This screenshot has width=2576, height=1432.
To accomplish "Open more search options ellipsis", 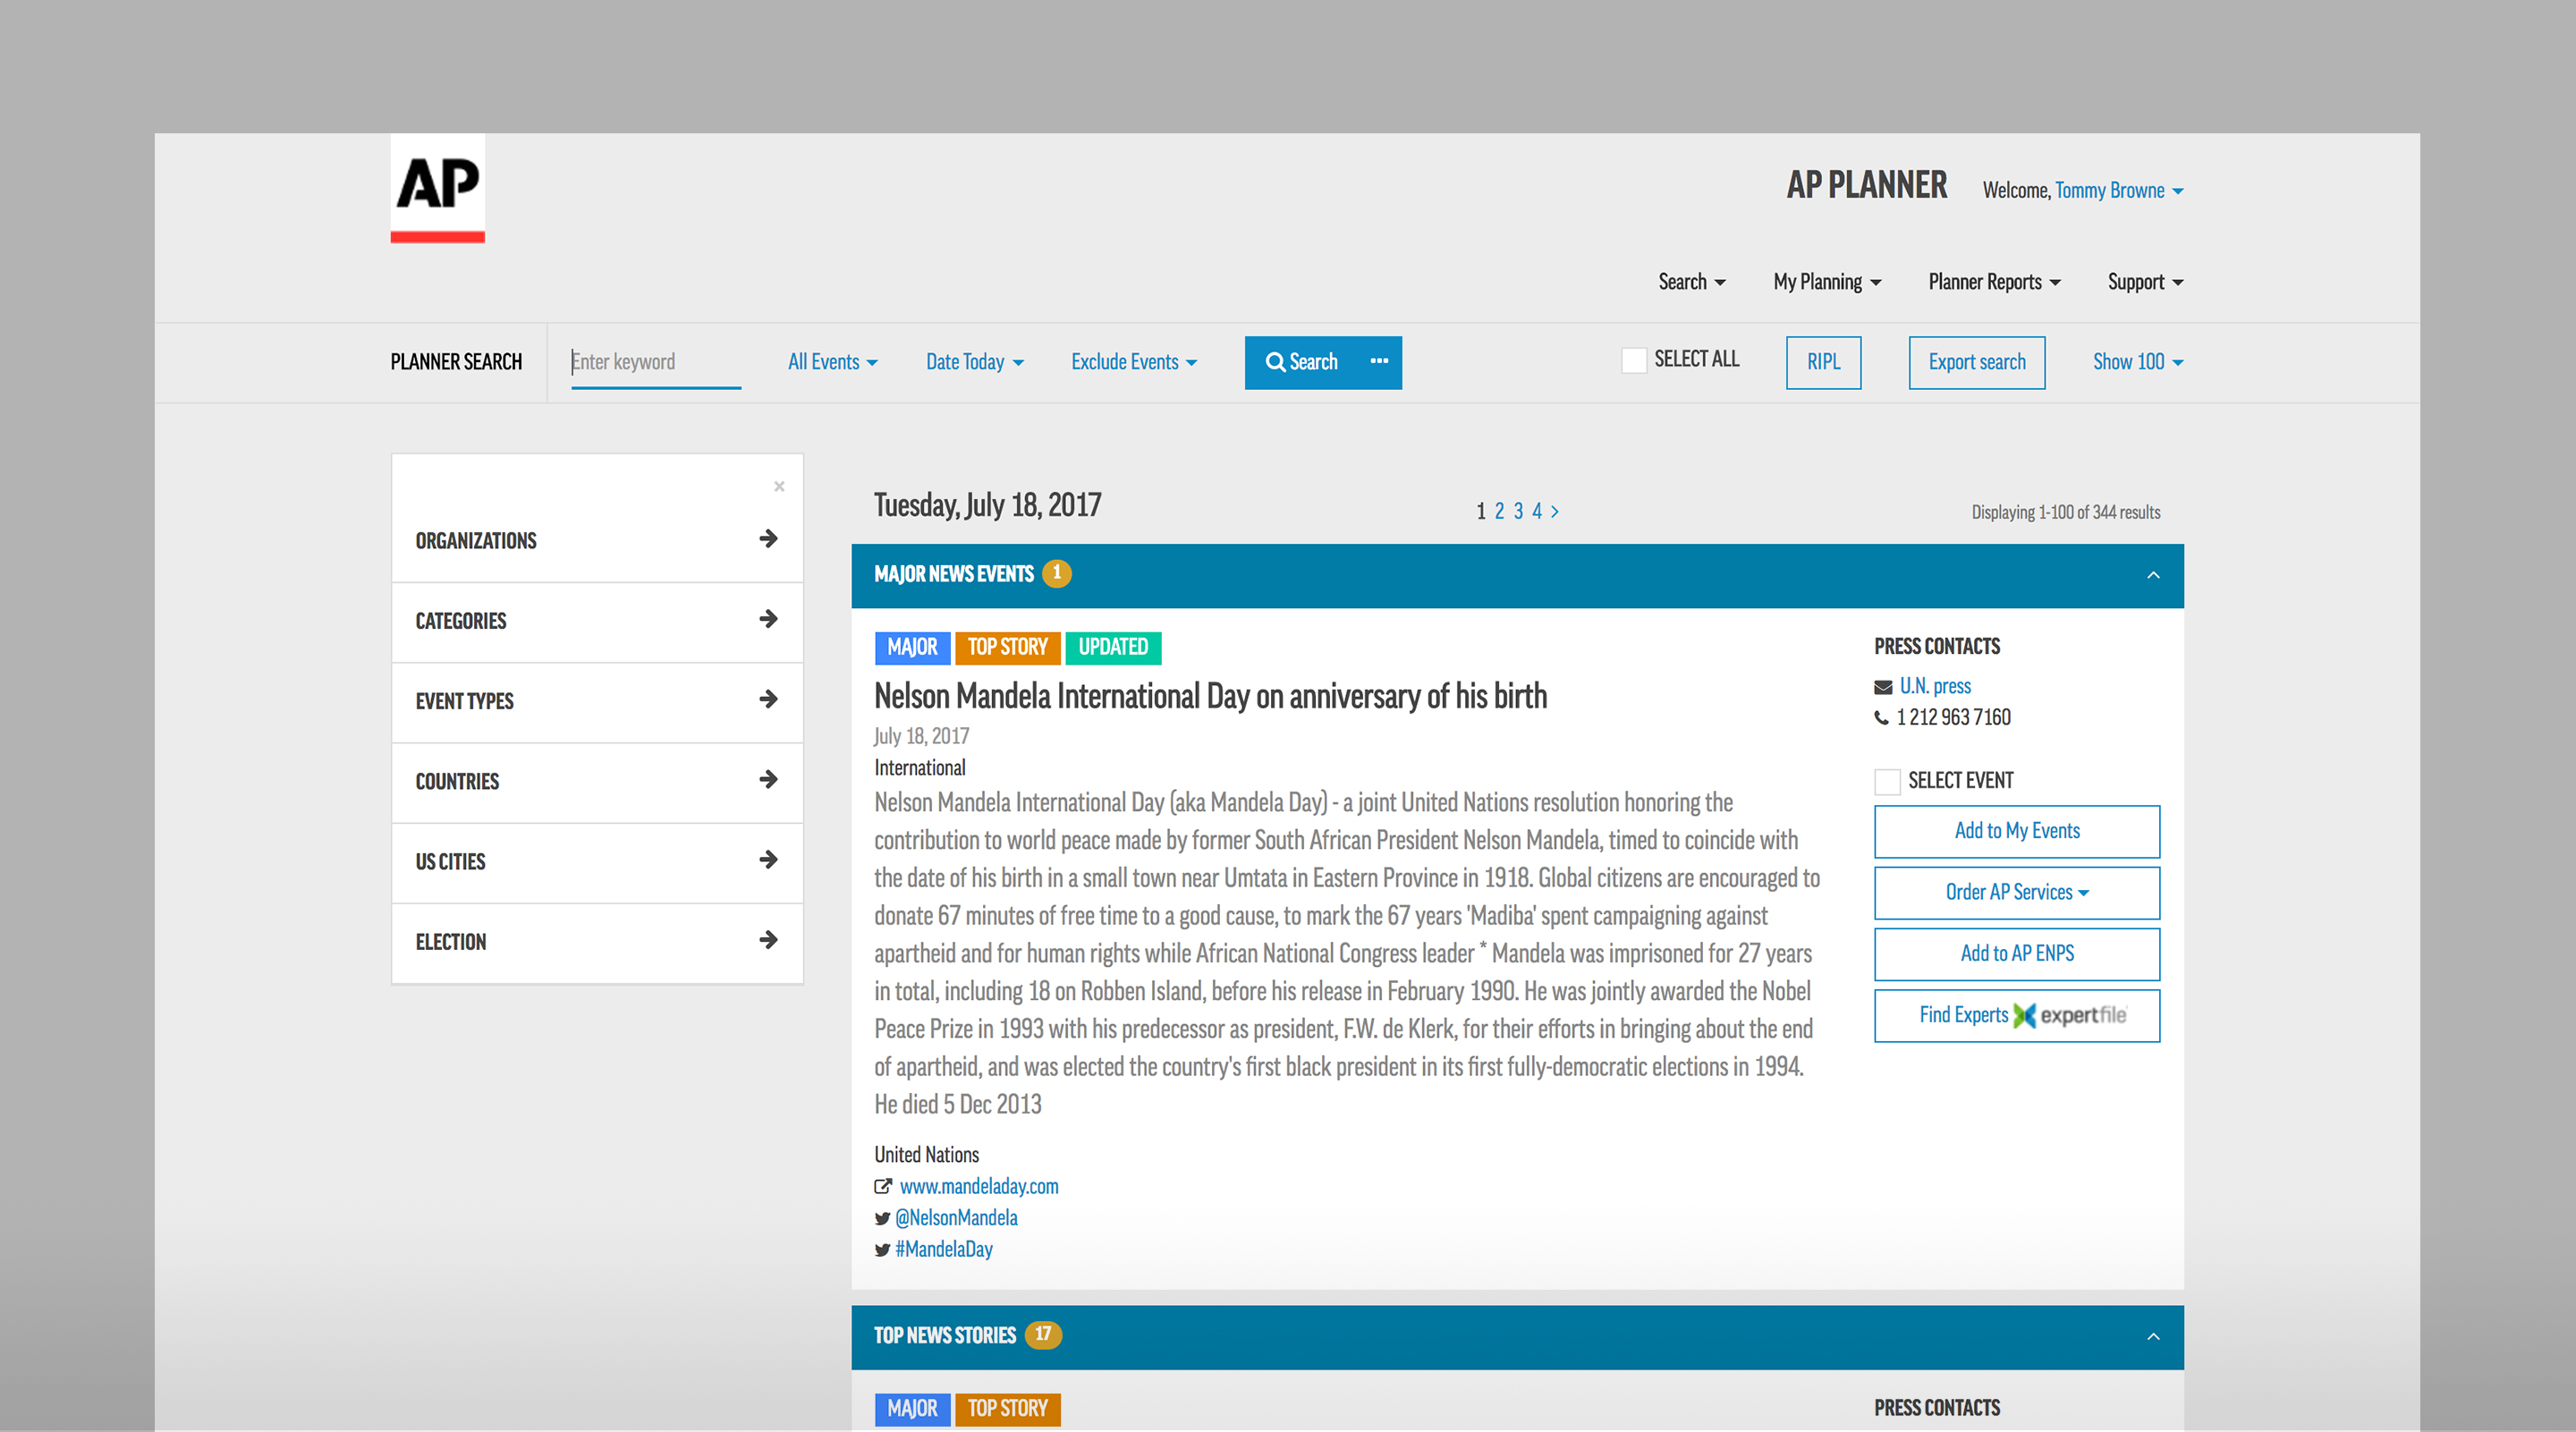I will [x=1379, y=362].
